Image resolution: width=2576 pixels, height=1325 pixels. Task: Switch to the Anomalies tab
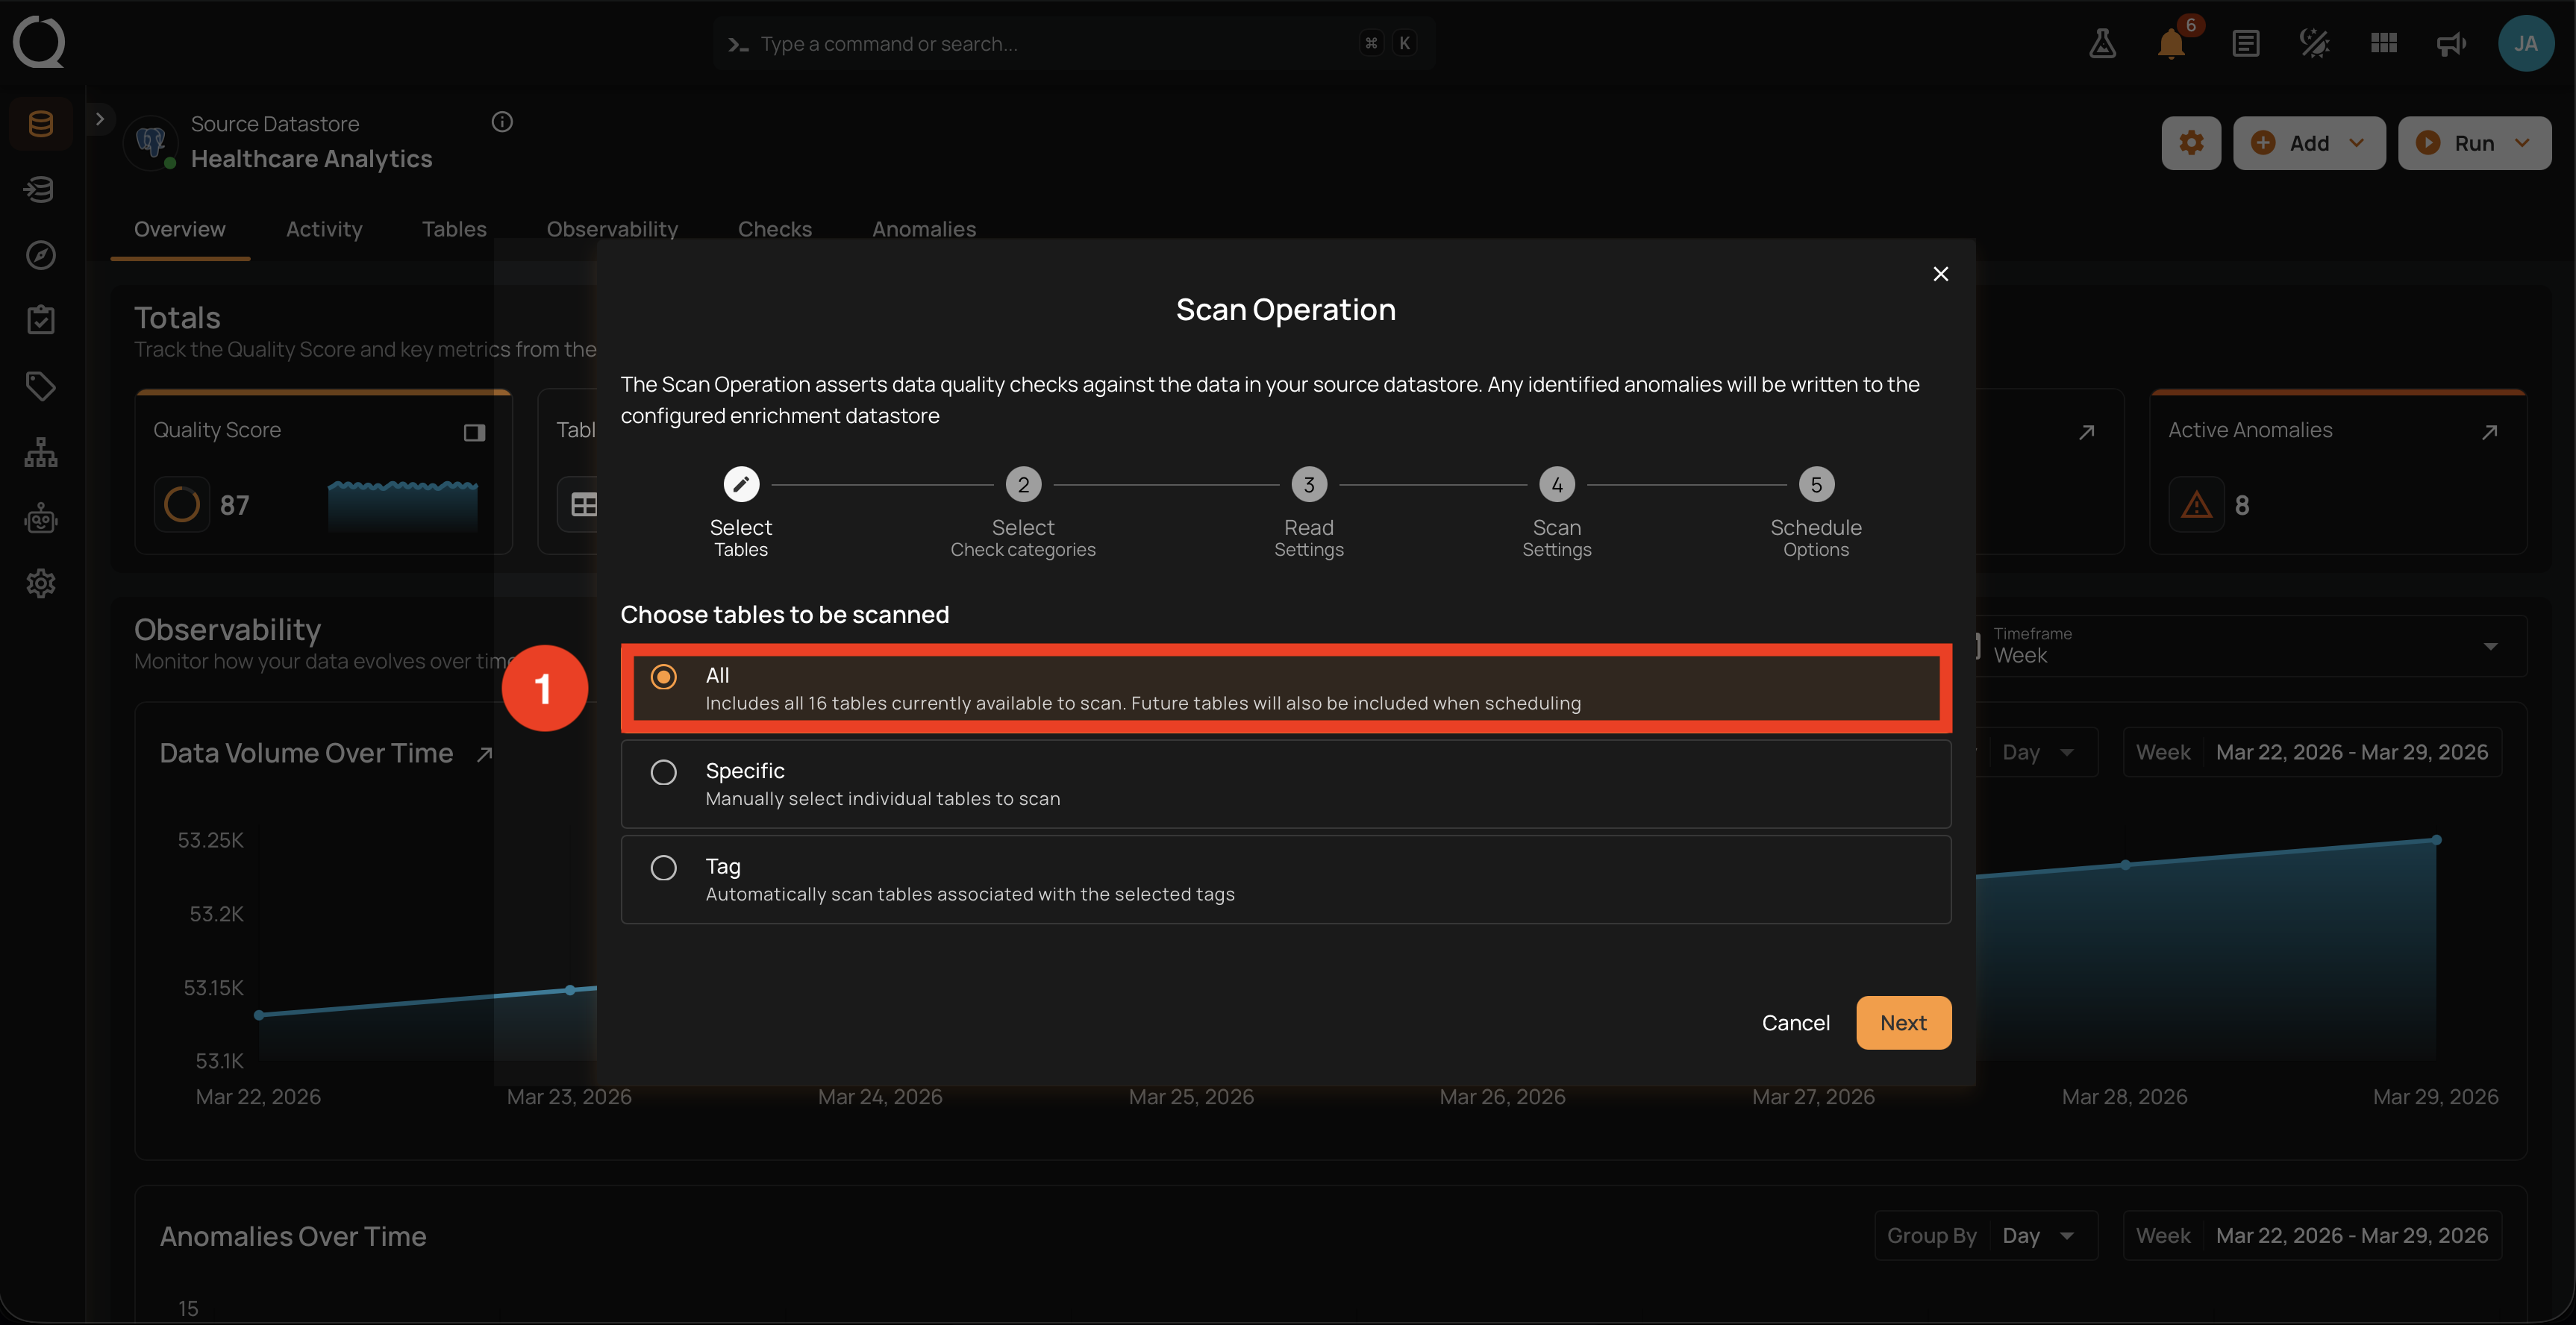click(x=924, y=229)
